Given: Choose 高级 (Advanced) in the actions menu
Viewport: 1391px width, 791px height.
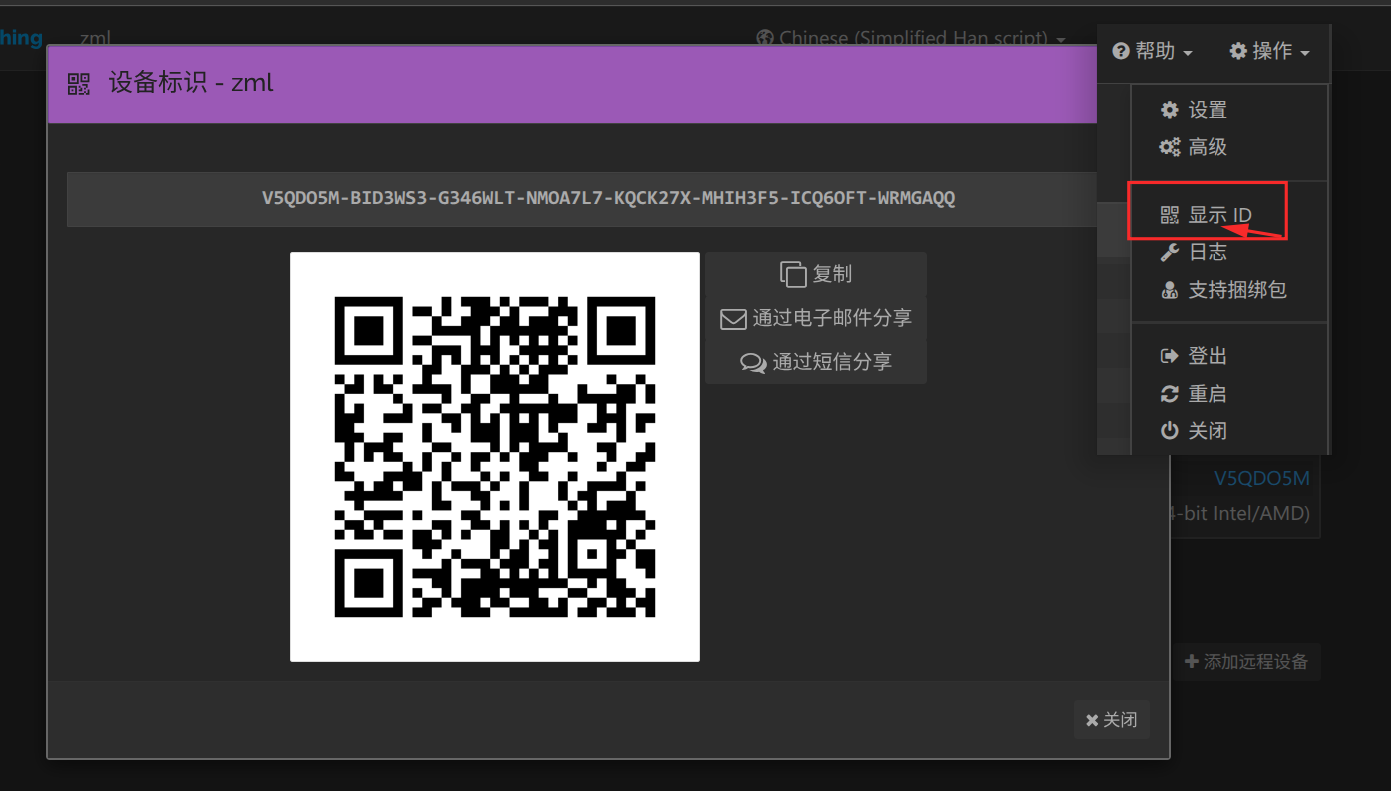Looking at the screenshot, I should [1206, 147].
